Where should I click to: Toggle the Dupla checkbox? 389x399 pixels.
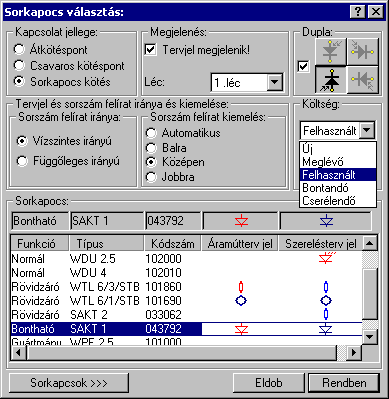303,66
